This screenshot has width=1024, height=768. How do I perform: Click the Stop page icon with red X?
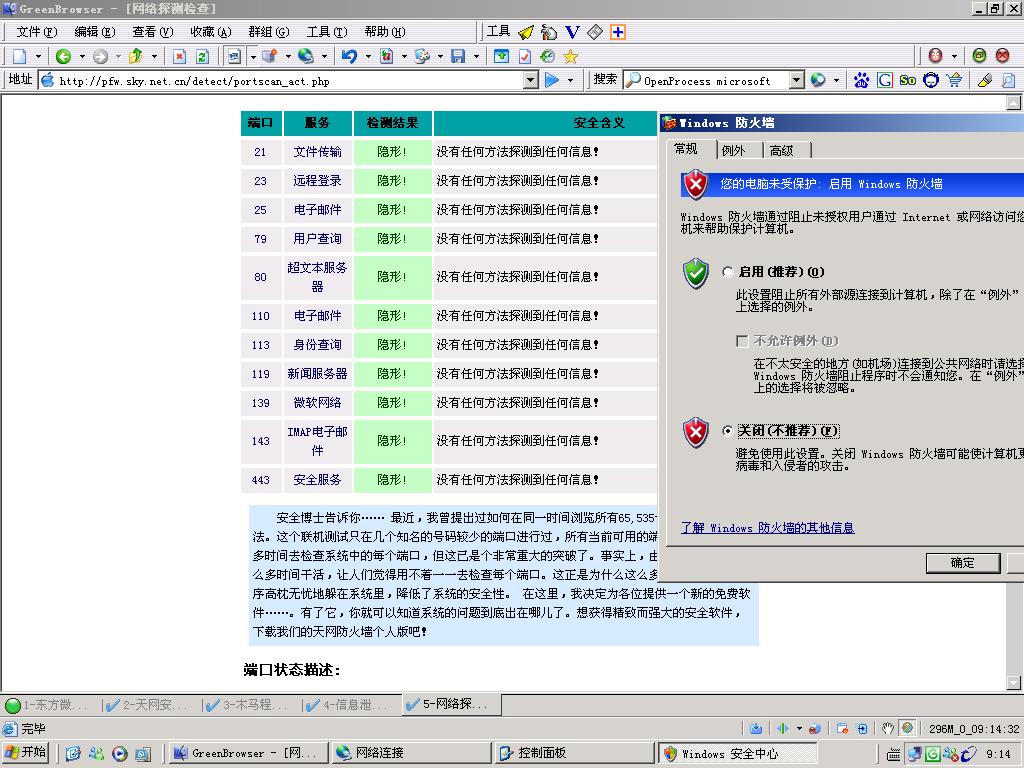[179, 57]
